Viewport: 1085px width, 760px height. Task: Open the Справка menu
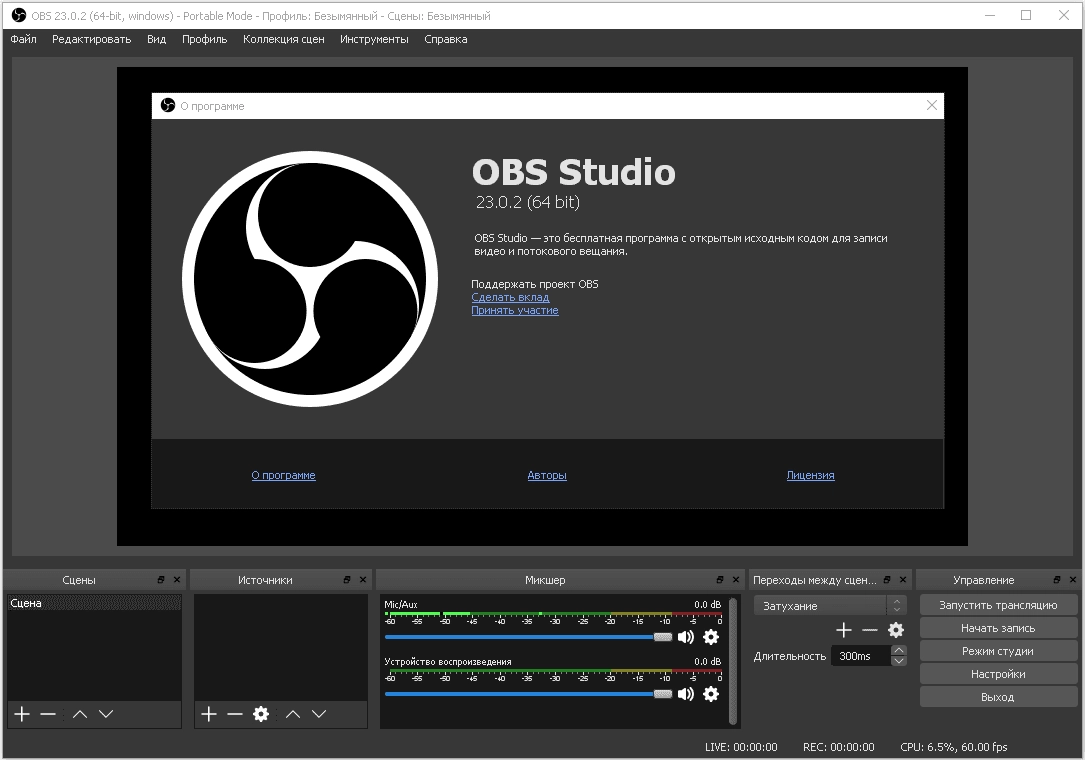pyautogui.click(x=446, y=39)
